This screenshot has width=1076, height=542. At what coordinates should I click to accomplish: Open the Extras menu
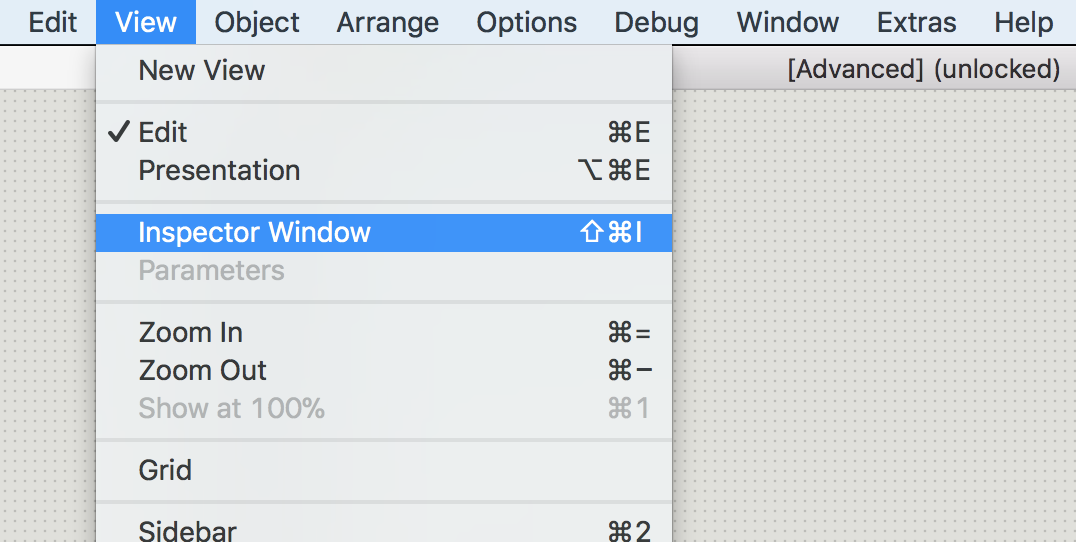click(916, 22)
